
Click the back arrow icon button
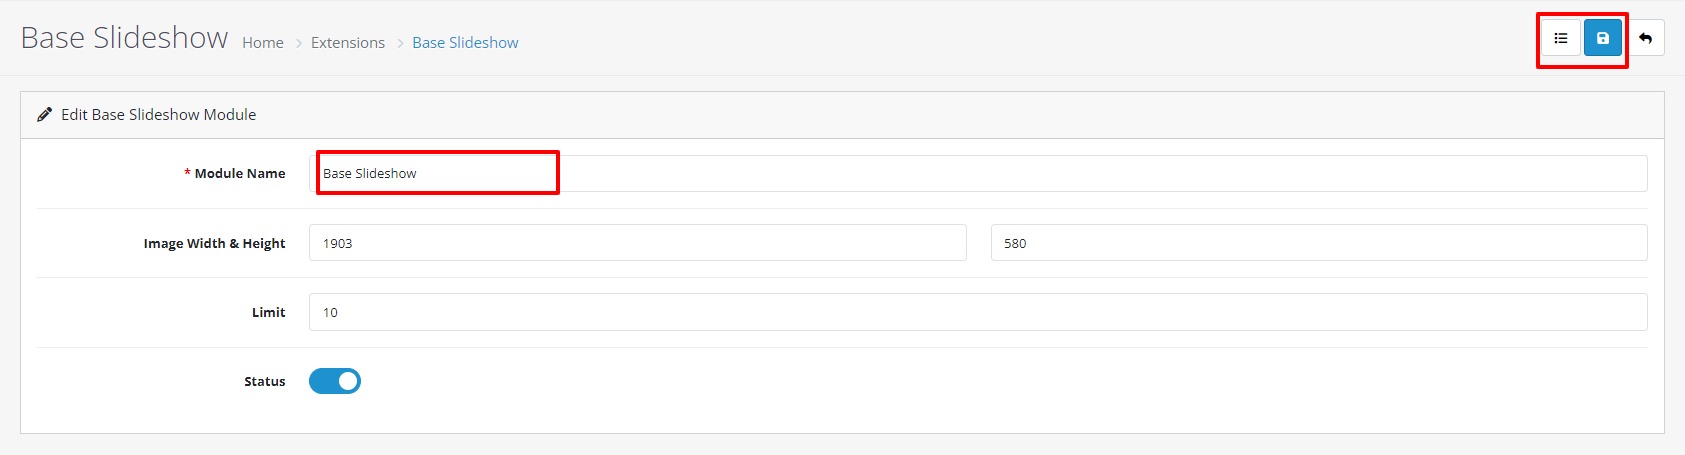point(1645,39)
